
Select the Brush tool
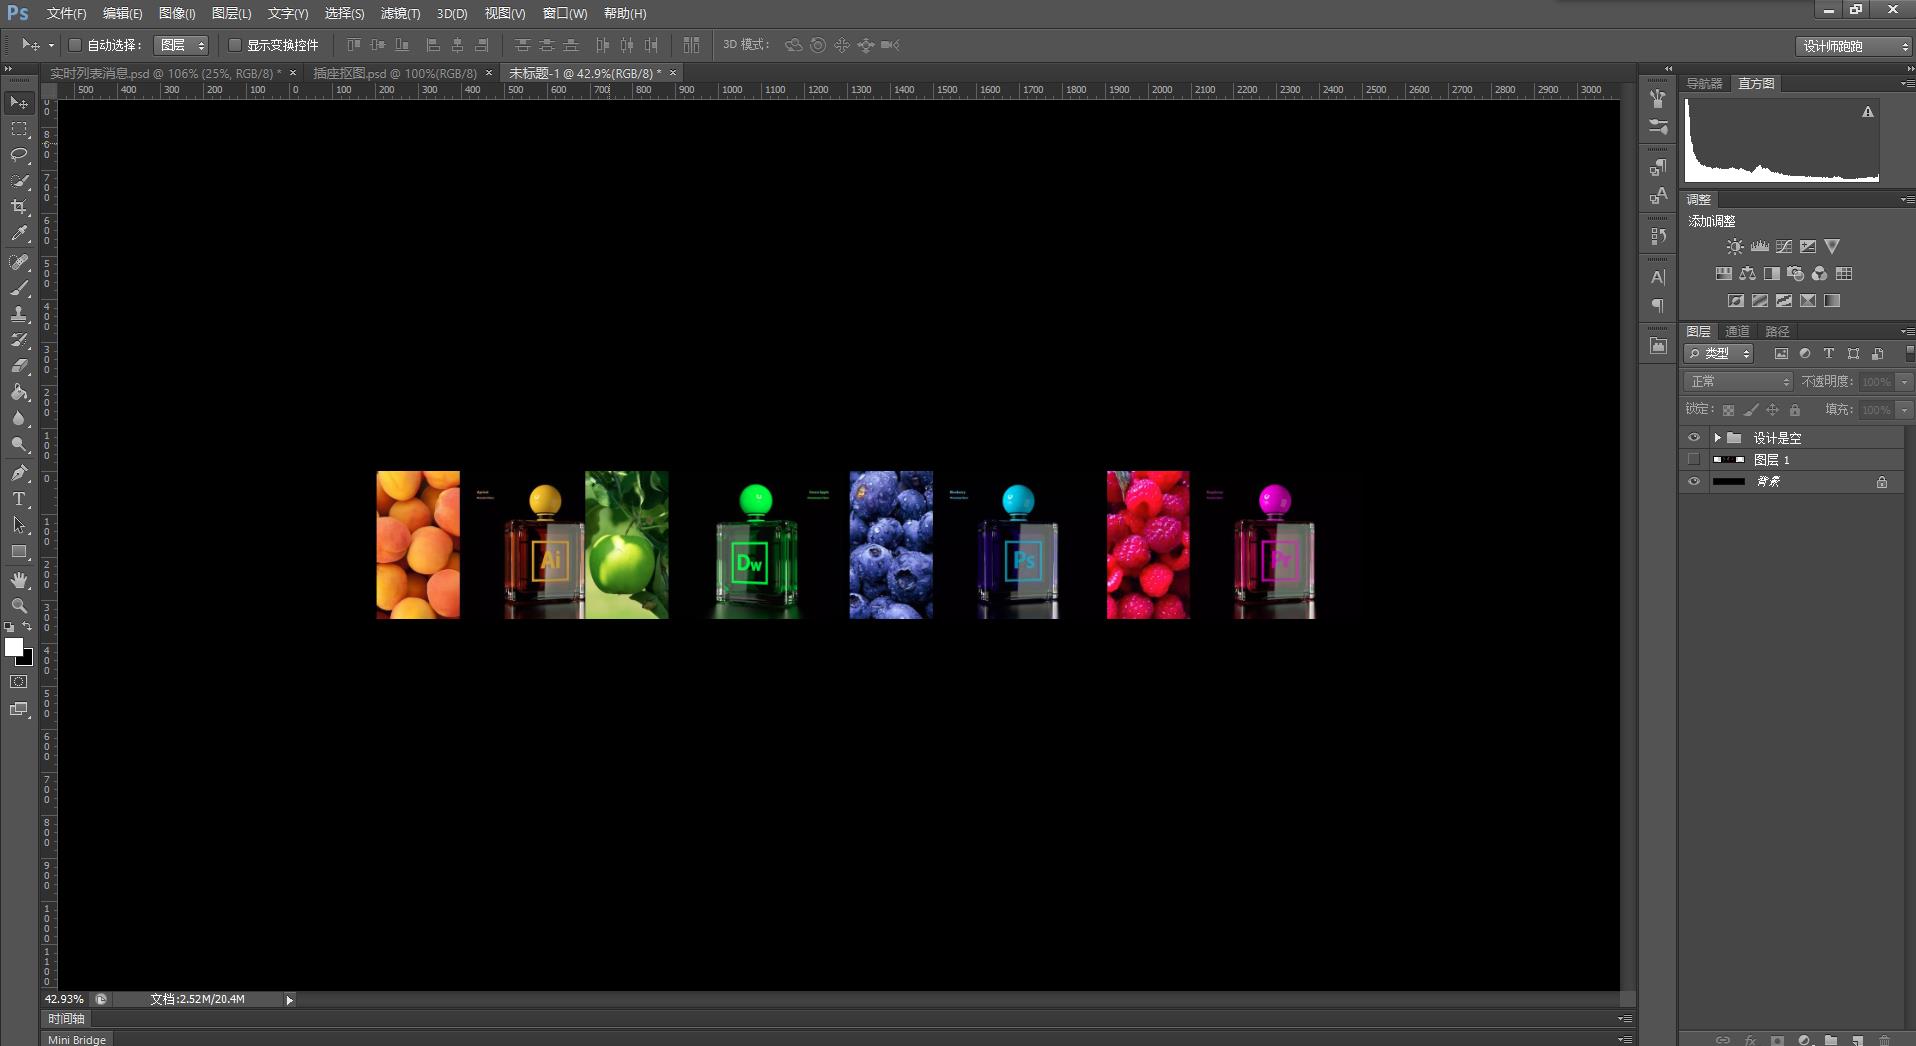click(x=19, y=288)
